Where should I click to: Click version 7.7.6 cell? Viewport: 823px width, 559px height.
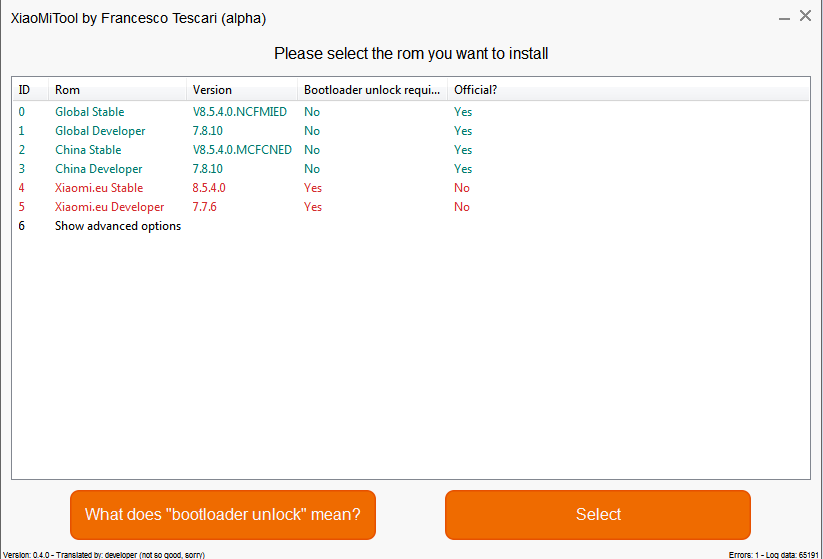click(204, 207)
